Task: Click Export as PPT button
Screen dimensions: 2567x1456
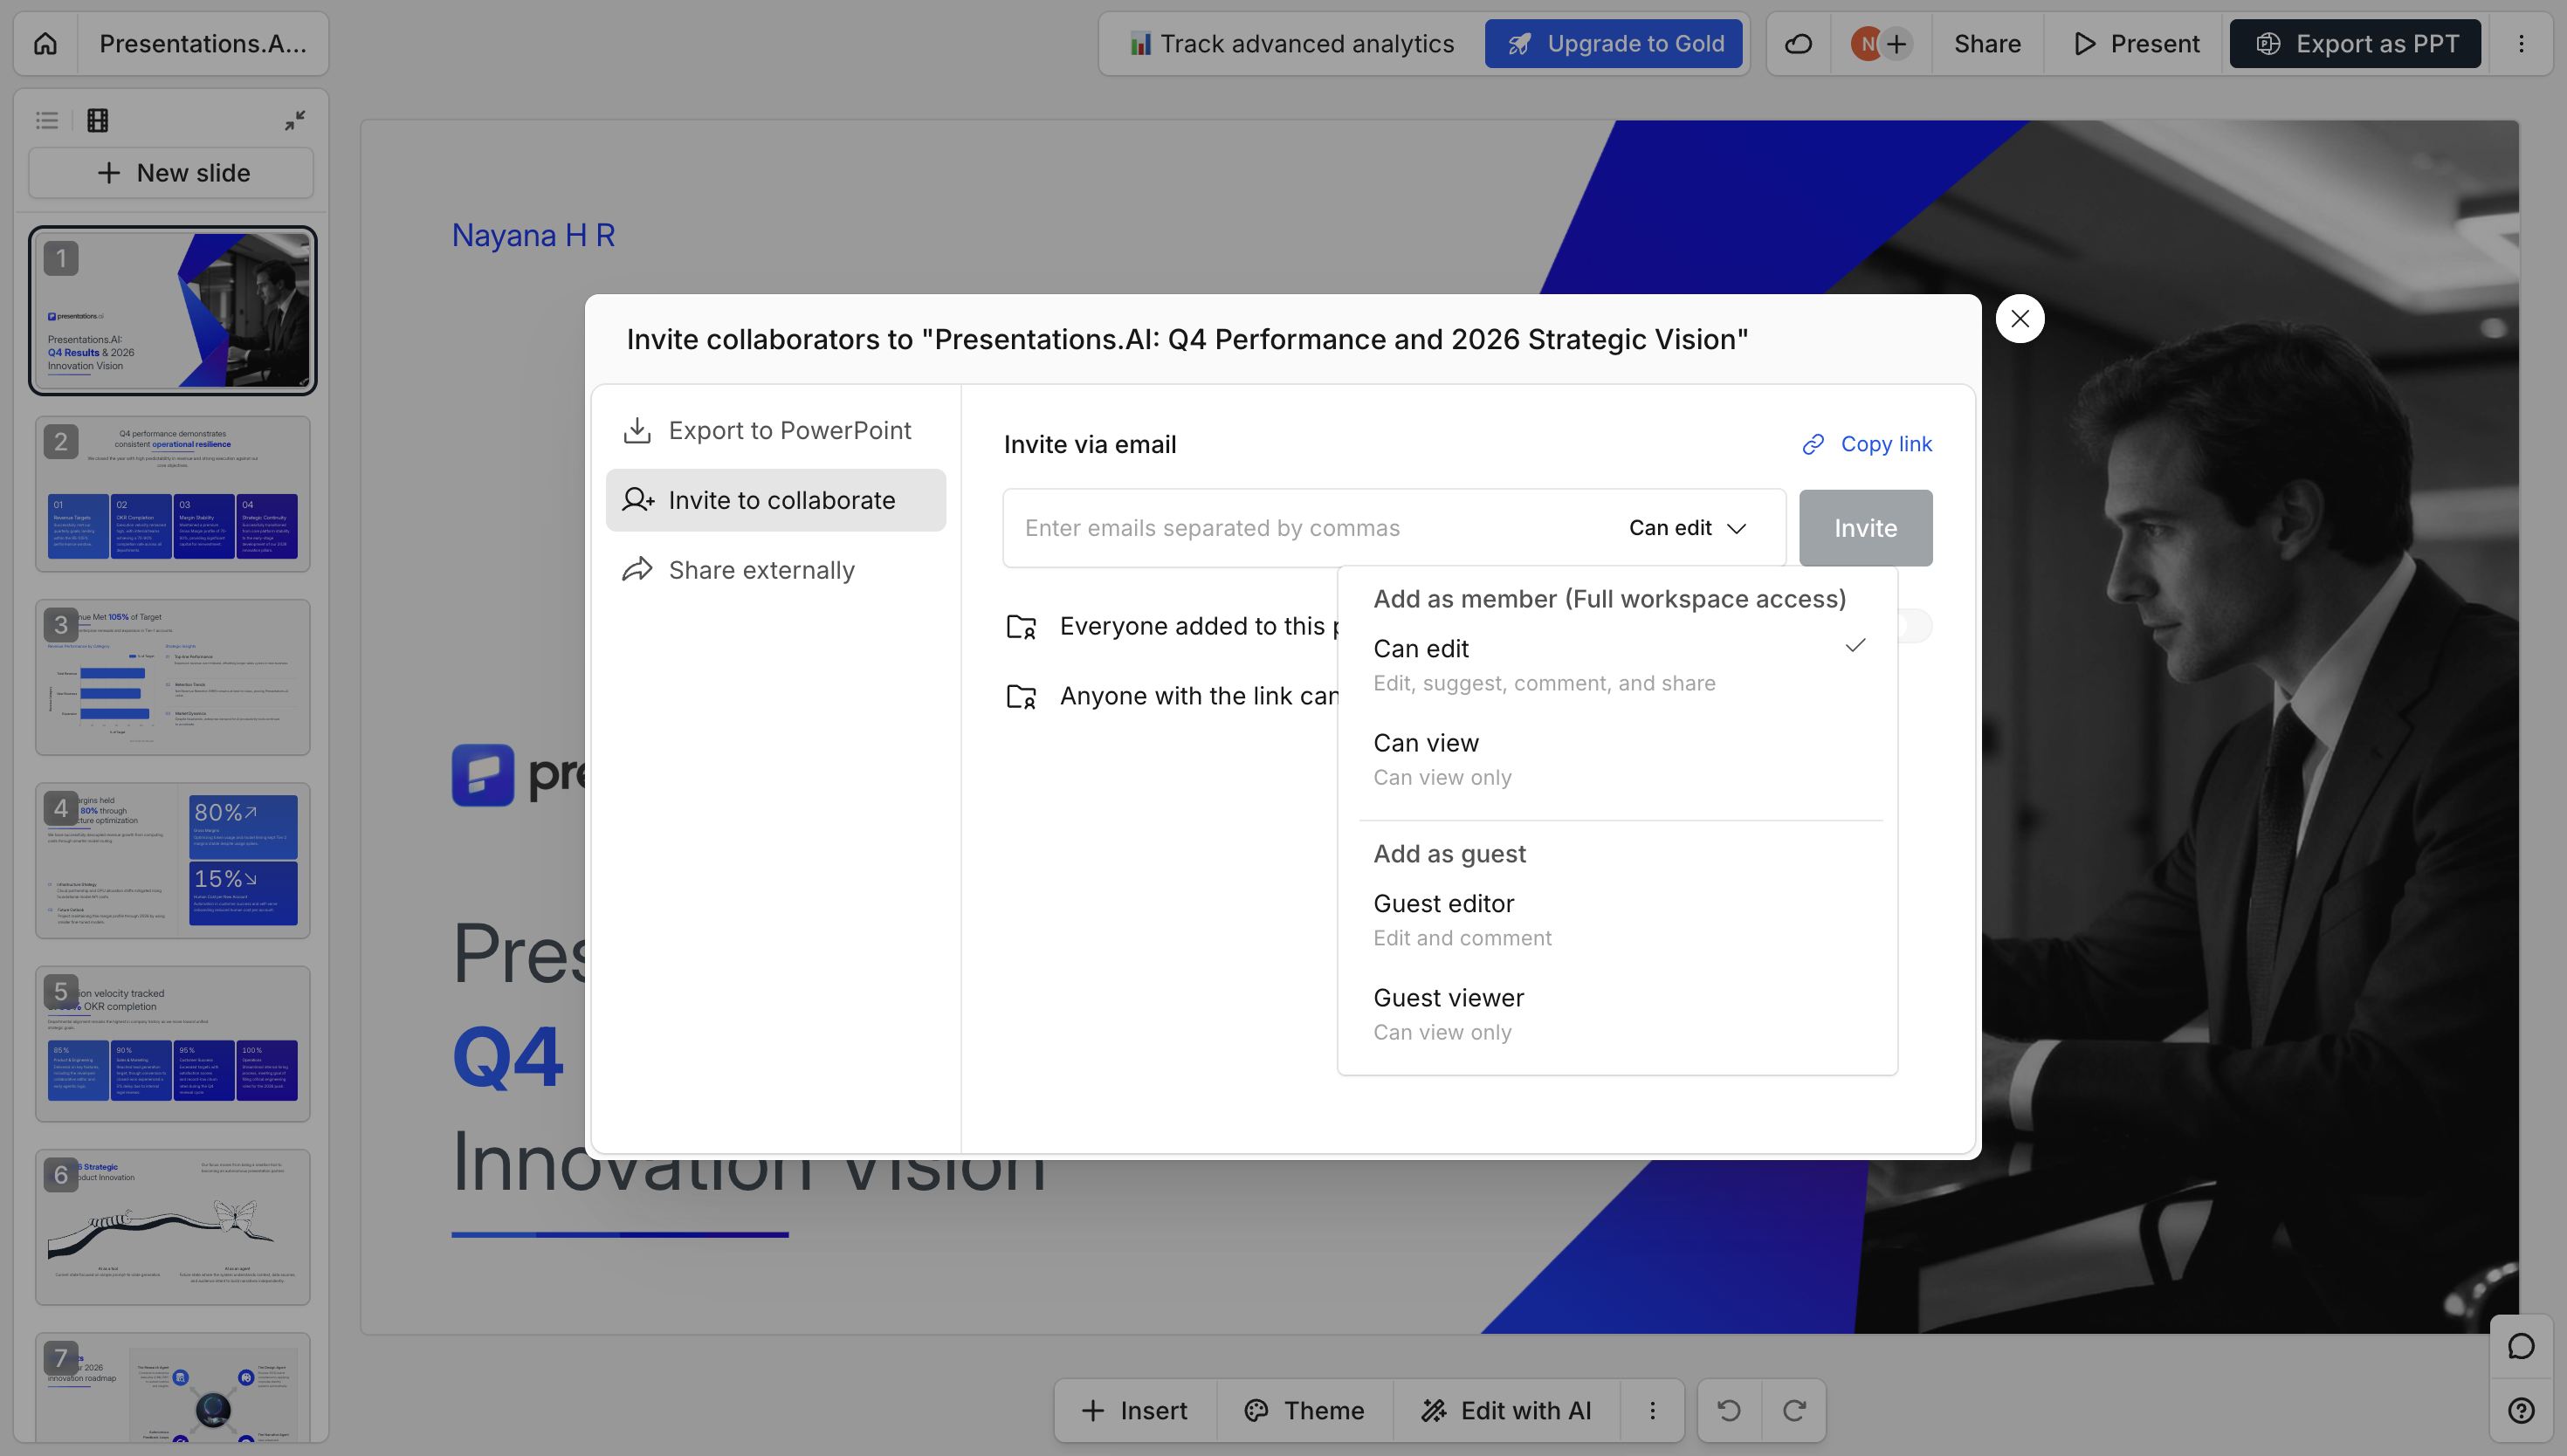Action: (2355, 44)
